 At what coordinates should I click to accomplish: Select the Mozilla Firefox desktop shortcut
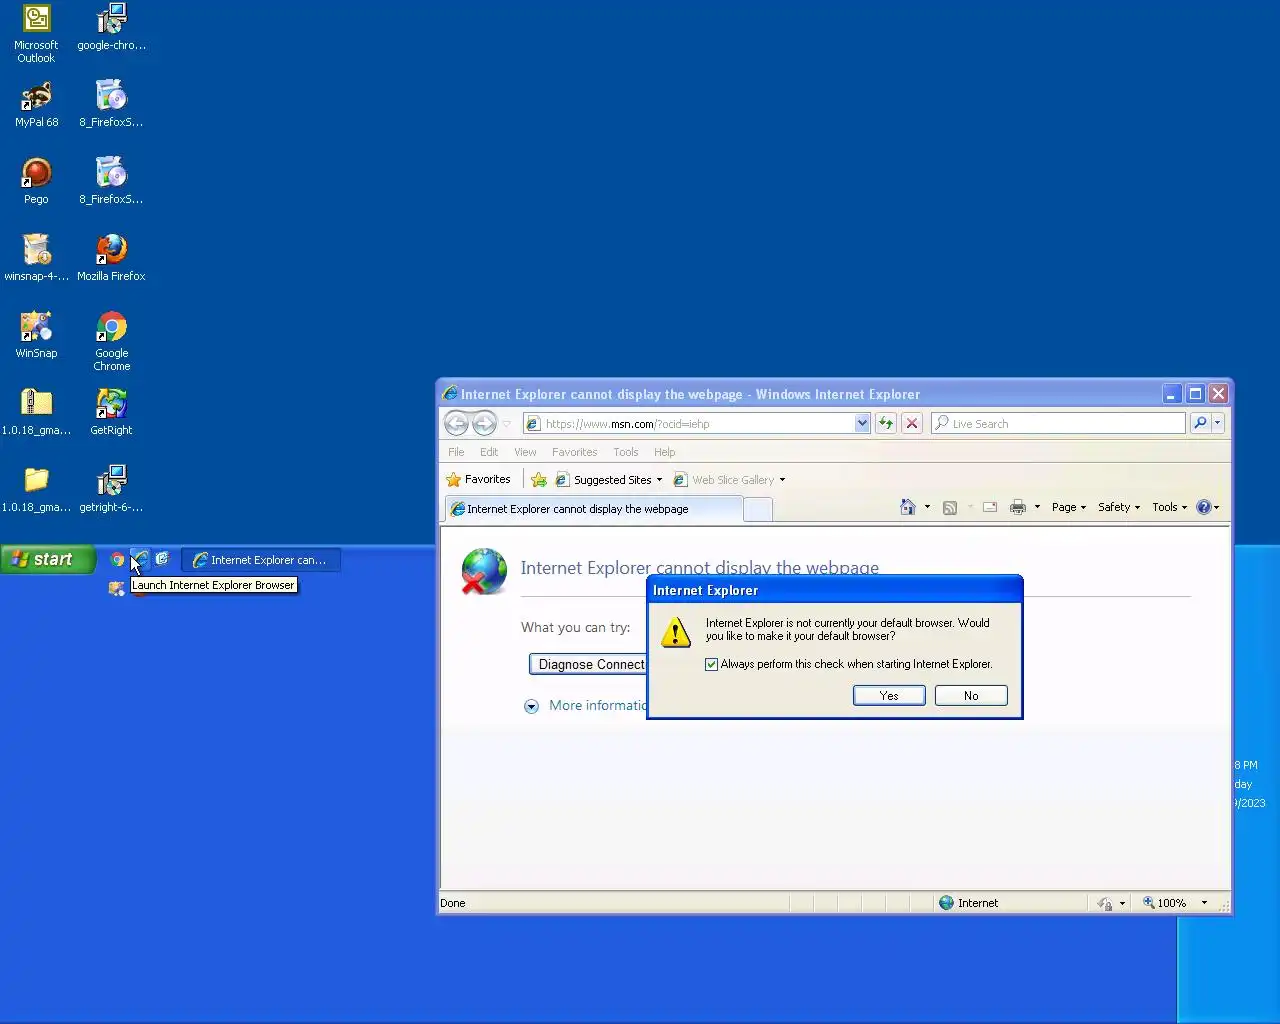tap(111, 258)
